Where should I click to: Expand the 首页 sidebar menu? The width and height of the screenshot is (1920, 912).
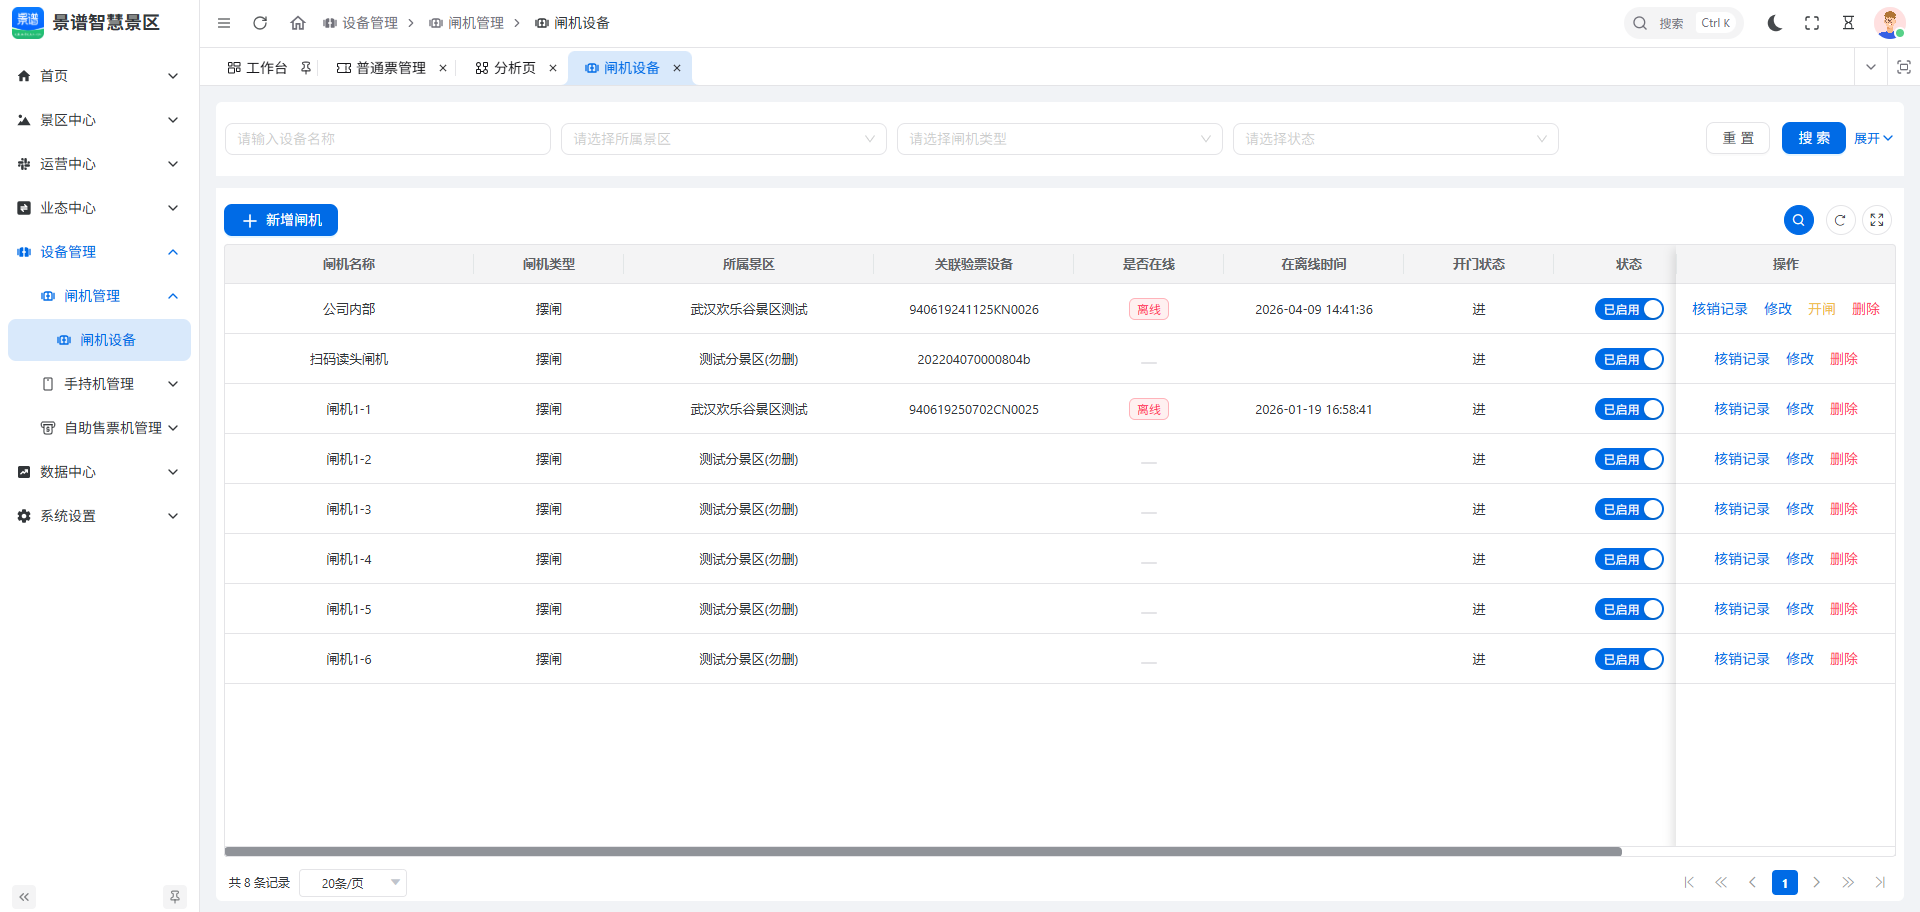pos(99,76)
